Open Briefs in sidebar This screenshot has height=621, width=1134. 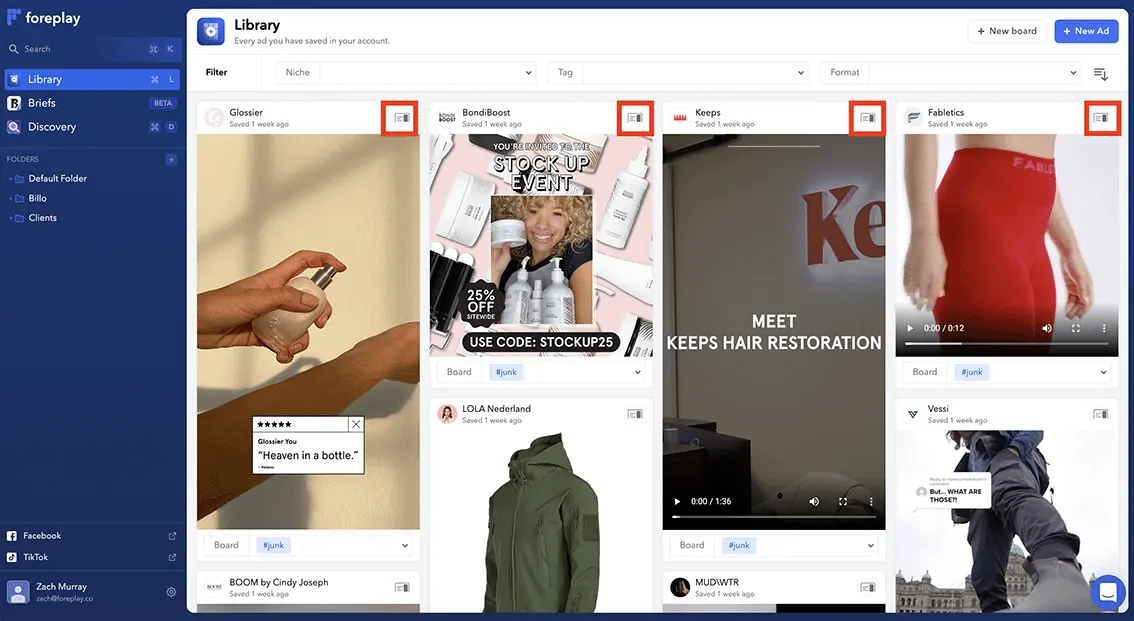[x=92, y=103]
